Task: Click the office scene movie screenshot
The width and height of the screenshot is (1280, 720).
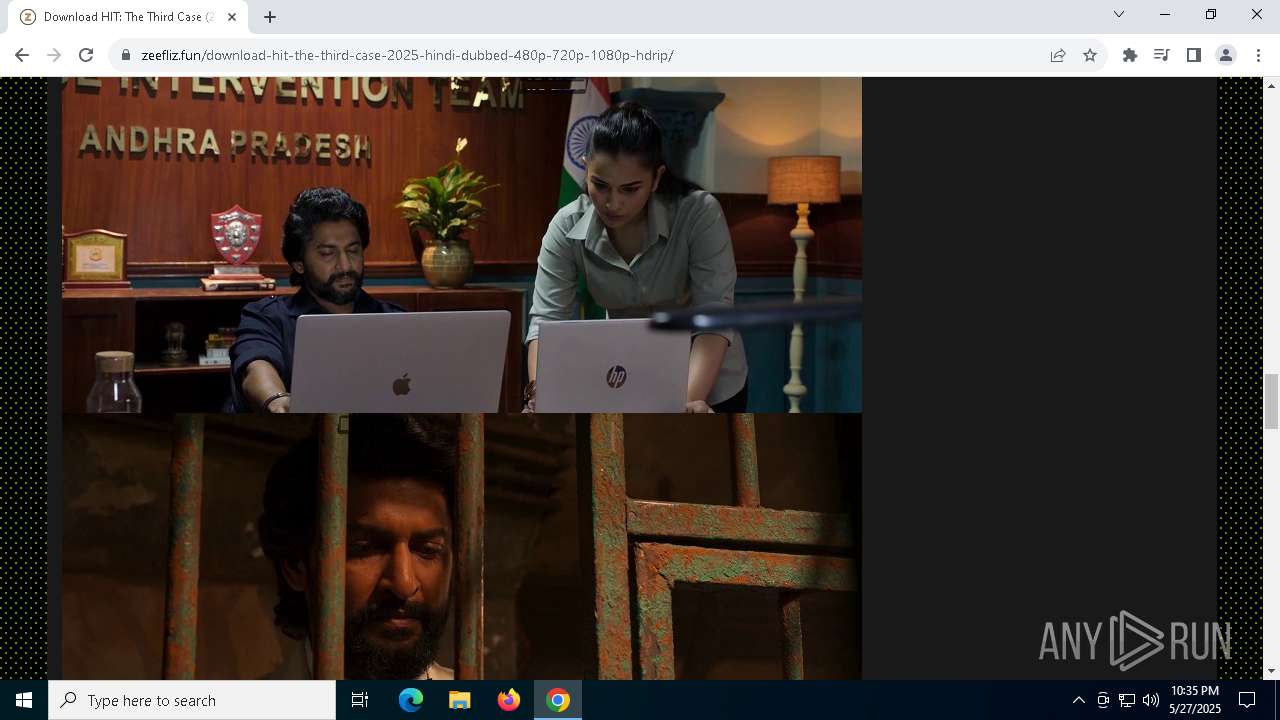Action: [x=462, y=245]
